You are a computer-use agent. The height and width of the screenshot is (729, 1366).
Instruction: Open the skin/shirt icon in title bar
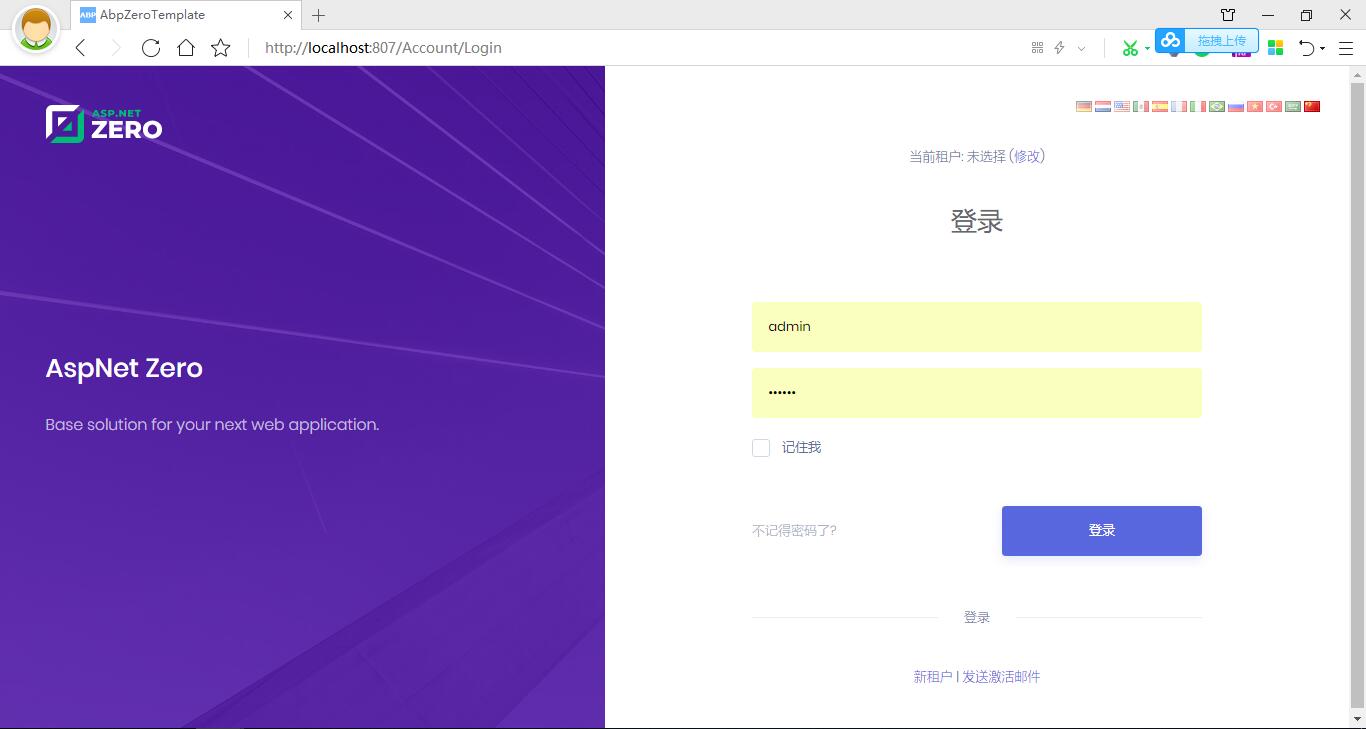1228,15
